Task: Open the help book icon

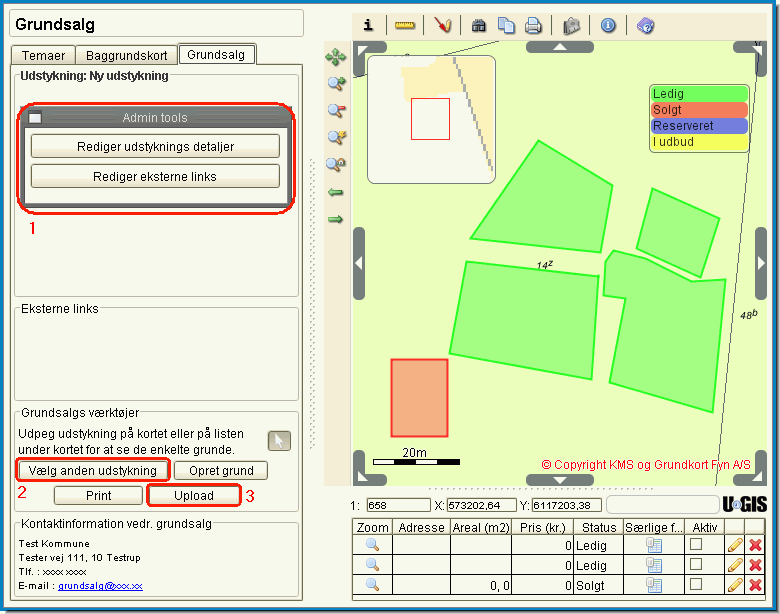Action: [645, 25]
